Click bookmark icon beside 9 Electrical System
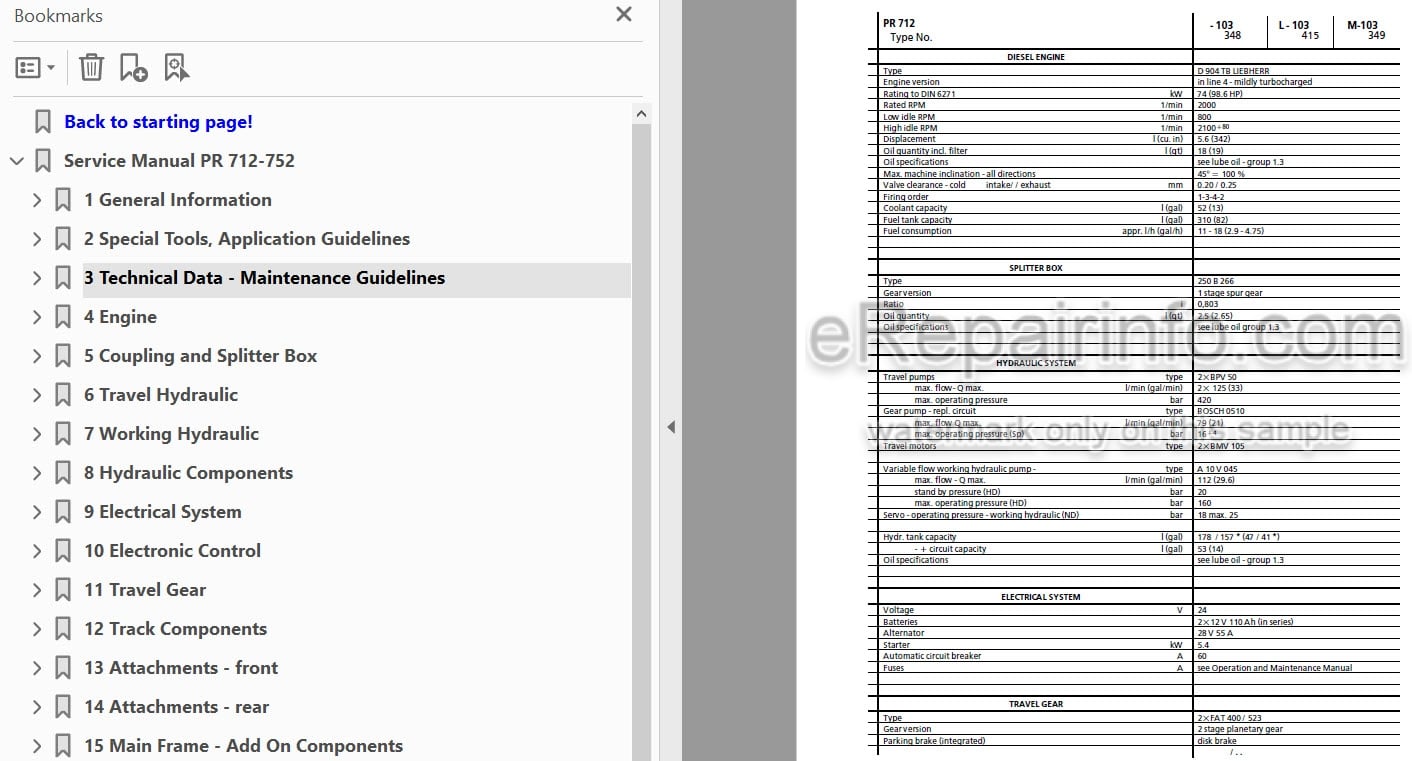This screenshot has height=761, width=1412. [63, 512]
